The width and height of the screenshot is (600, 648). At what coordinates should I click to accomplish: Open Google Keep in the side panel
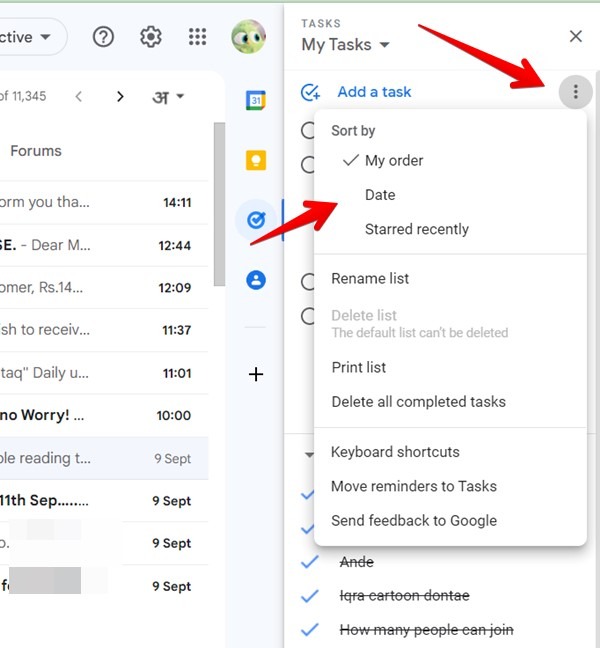click(x=256, y=160)
